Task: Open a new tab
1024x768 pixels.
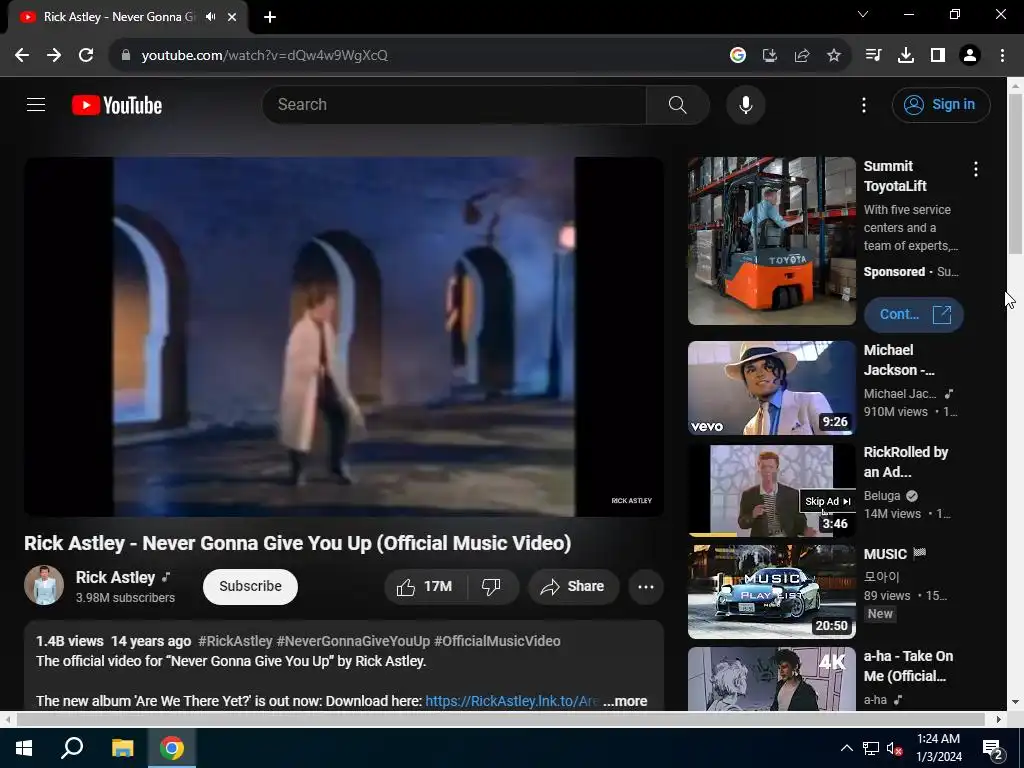Action: click(x=270, y=17)
